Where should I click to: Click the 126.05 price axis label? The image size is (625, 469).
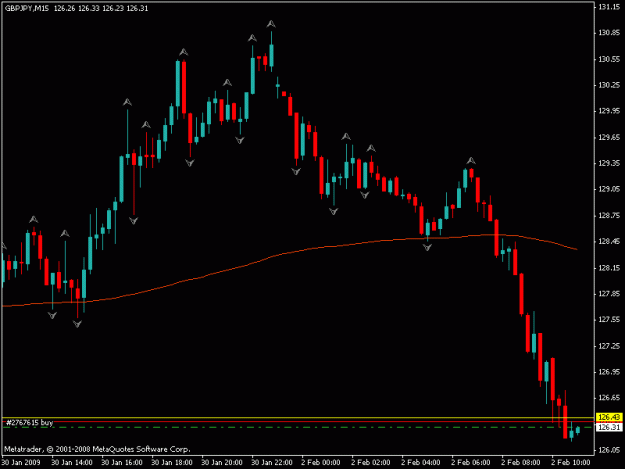tap(609, 450)
